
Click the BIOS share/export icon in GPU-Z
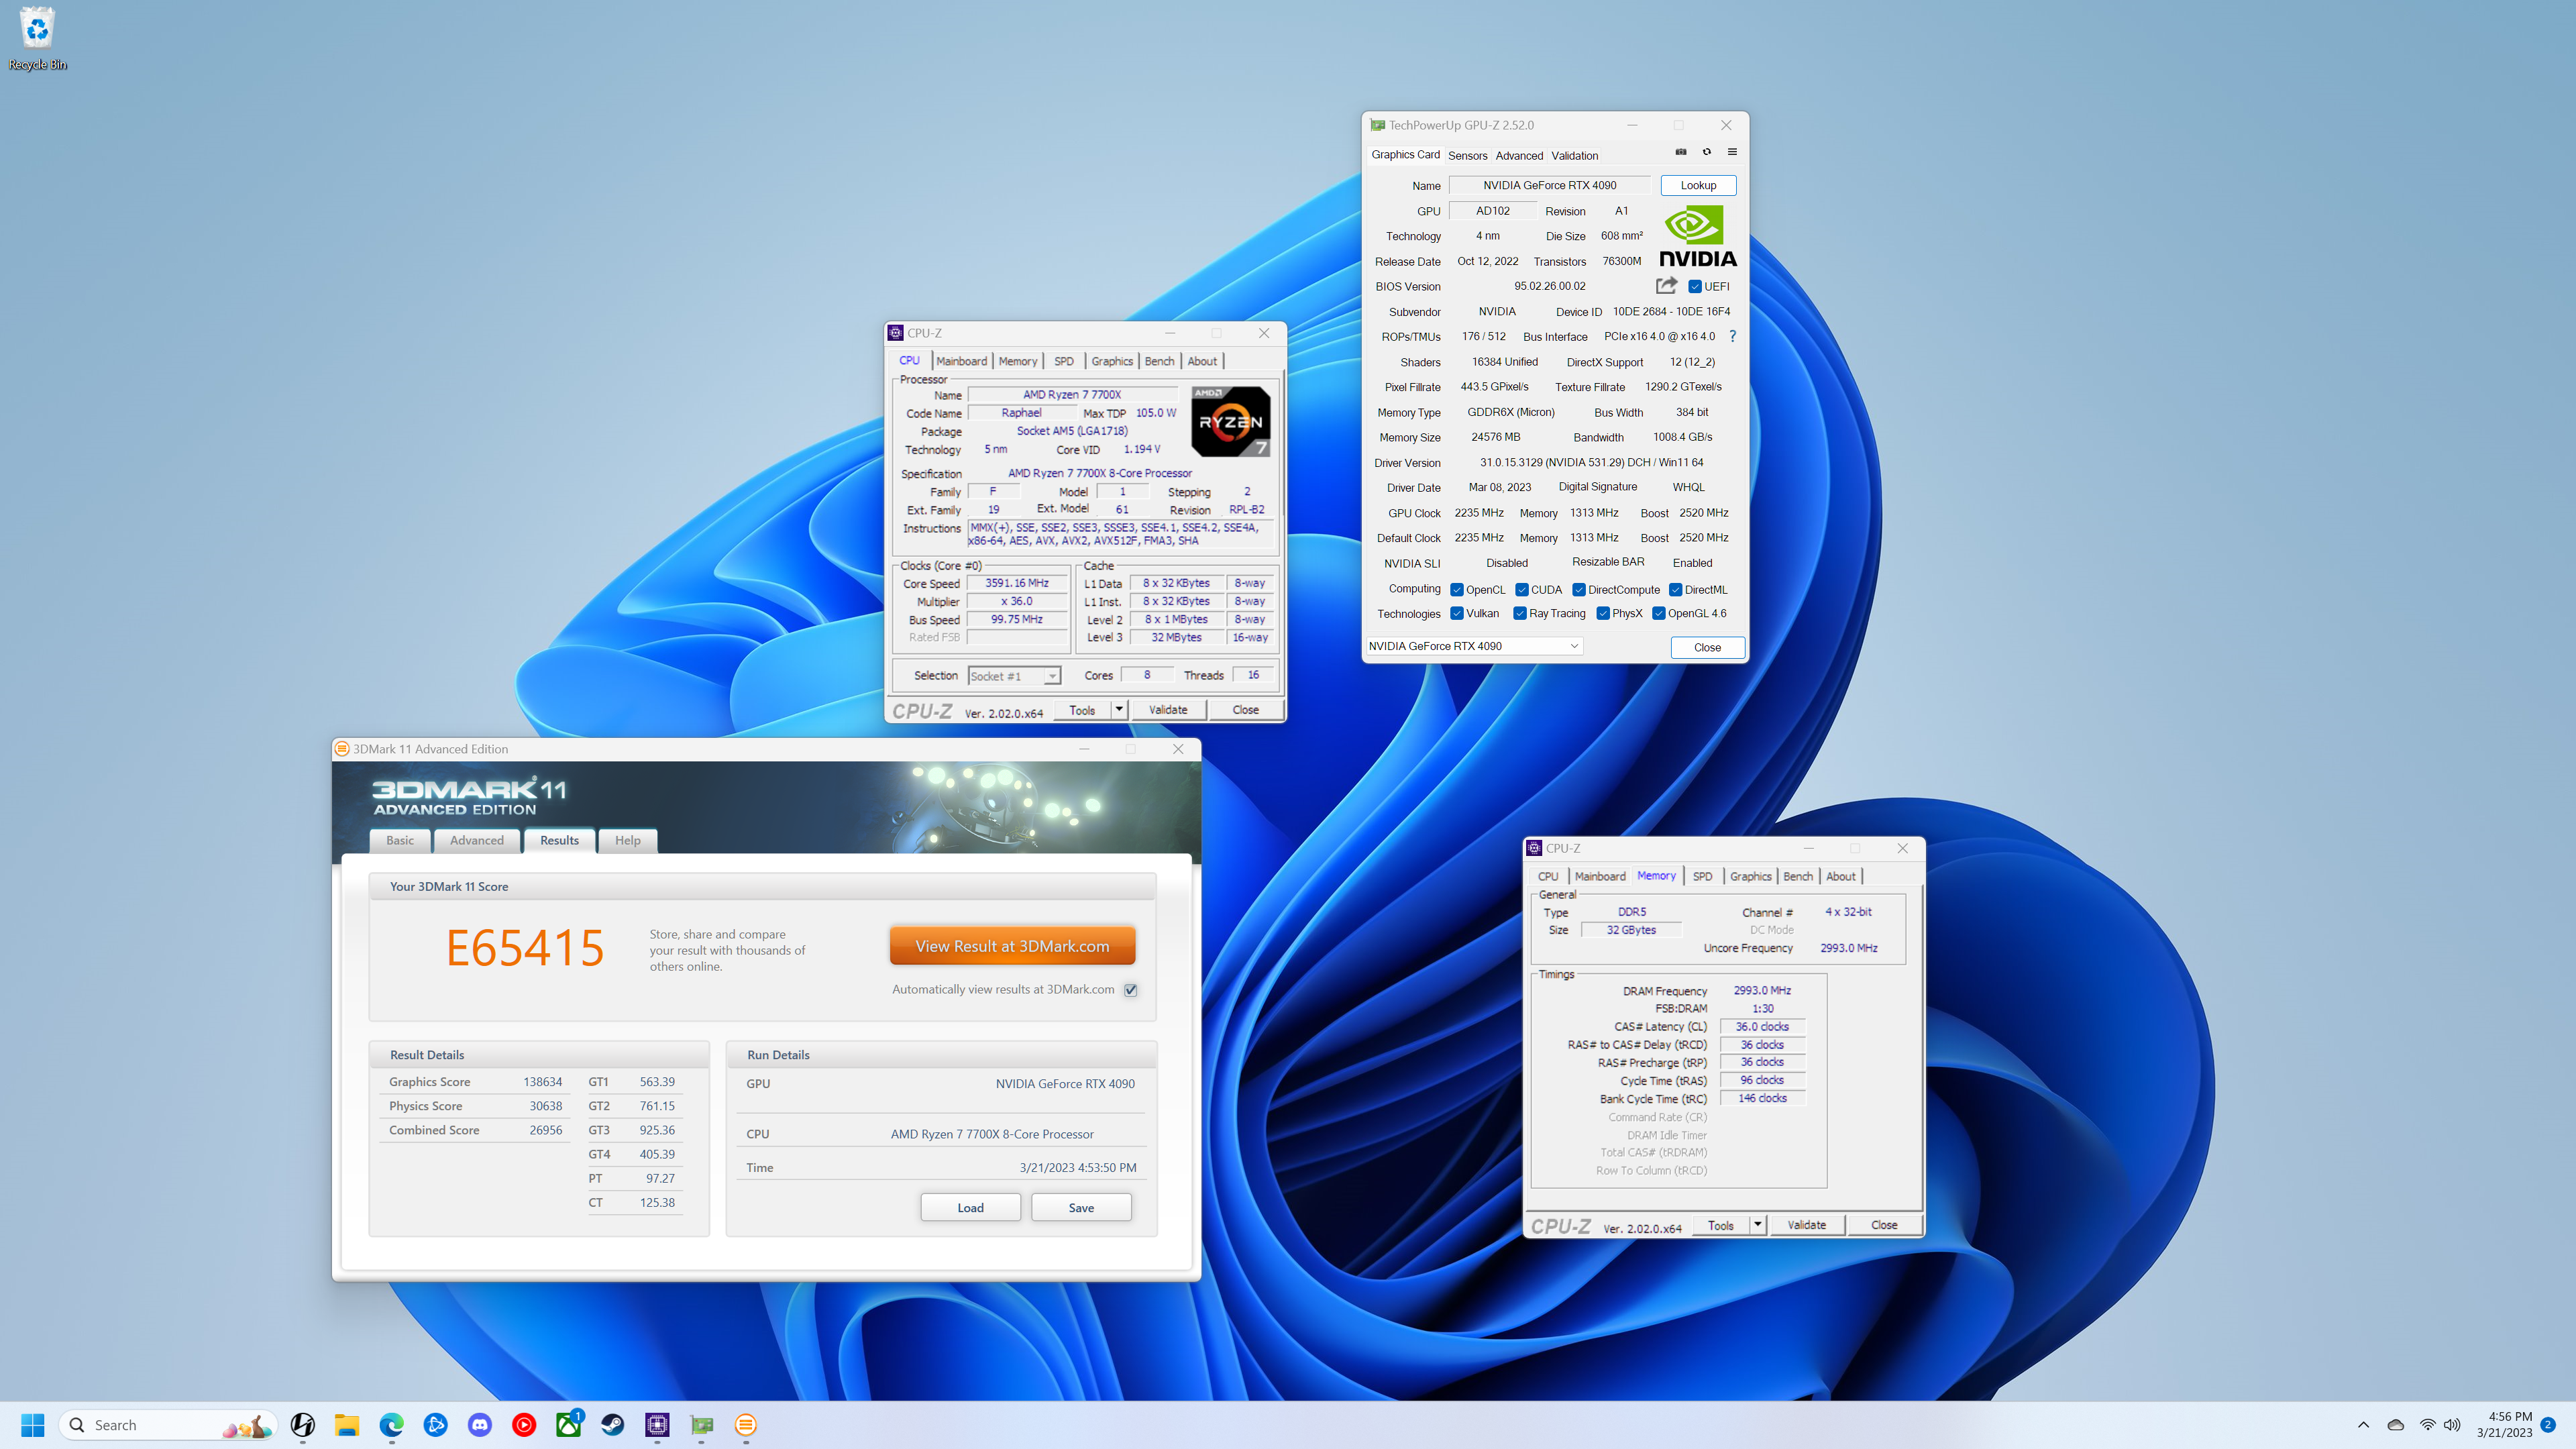[x=1666, y=285]
